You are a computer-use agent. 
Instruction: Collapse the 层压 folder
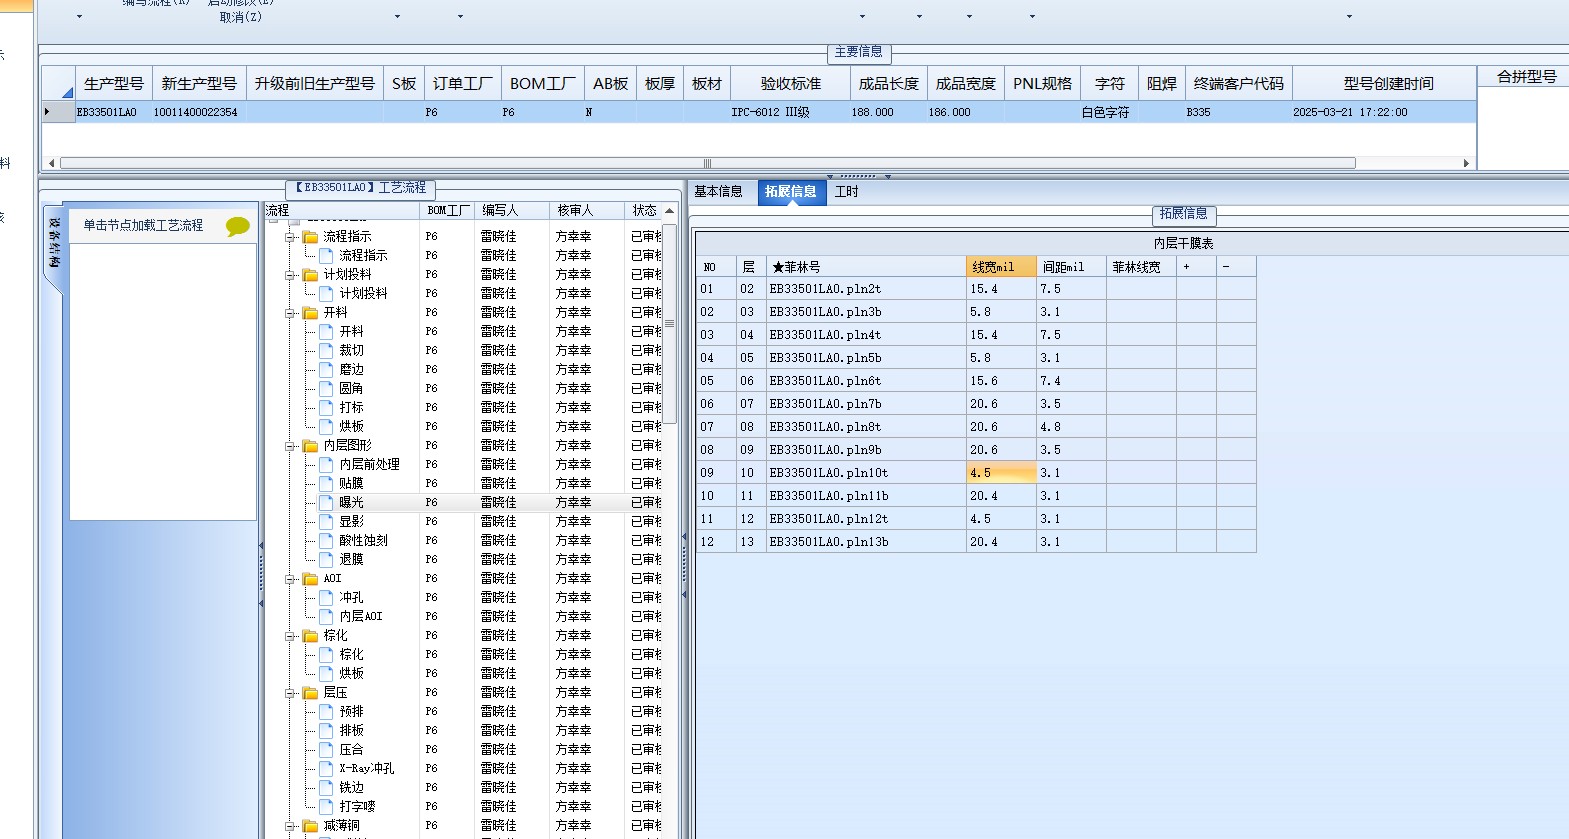pyautogui.click(x=290, y=693)
